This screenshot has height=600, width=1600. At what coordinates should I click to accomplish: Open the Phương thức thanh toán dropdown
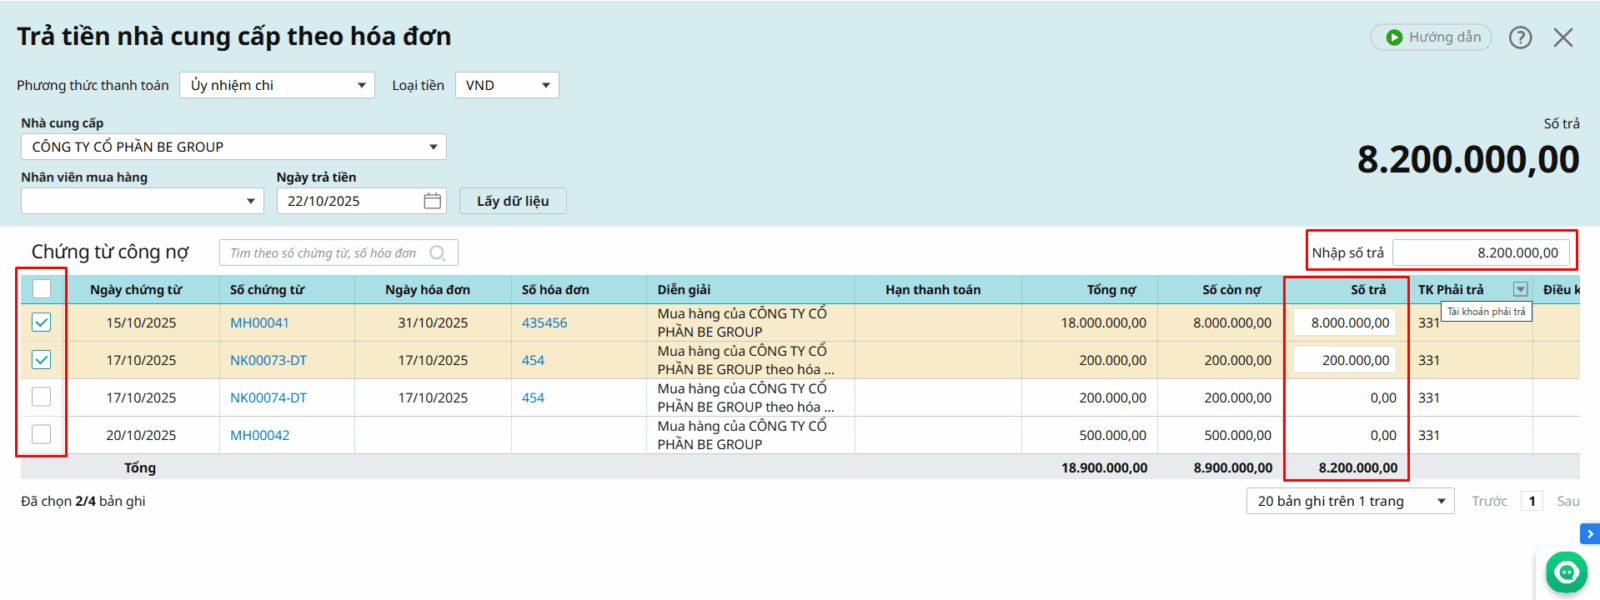point(277,85)
